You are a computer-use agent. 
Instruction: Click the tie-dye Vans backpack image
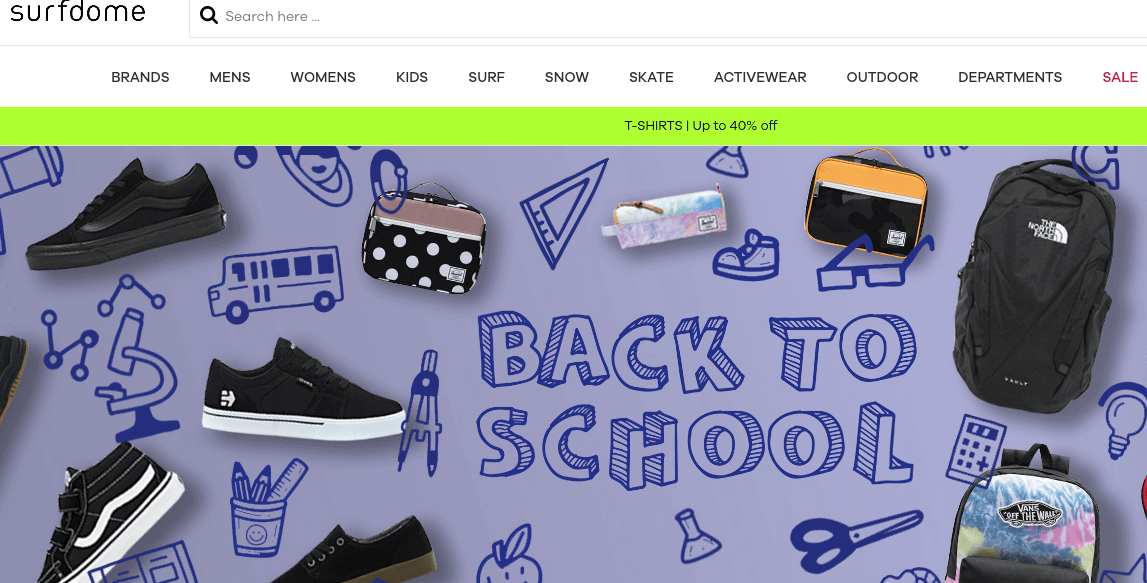click(1024, 519)
